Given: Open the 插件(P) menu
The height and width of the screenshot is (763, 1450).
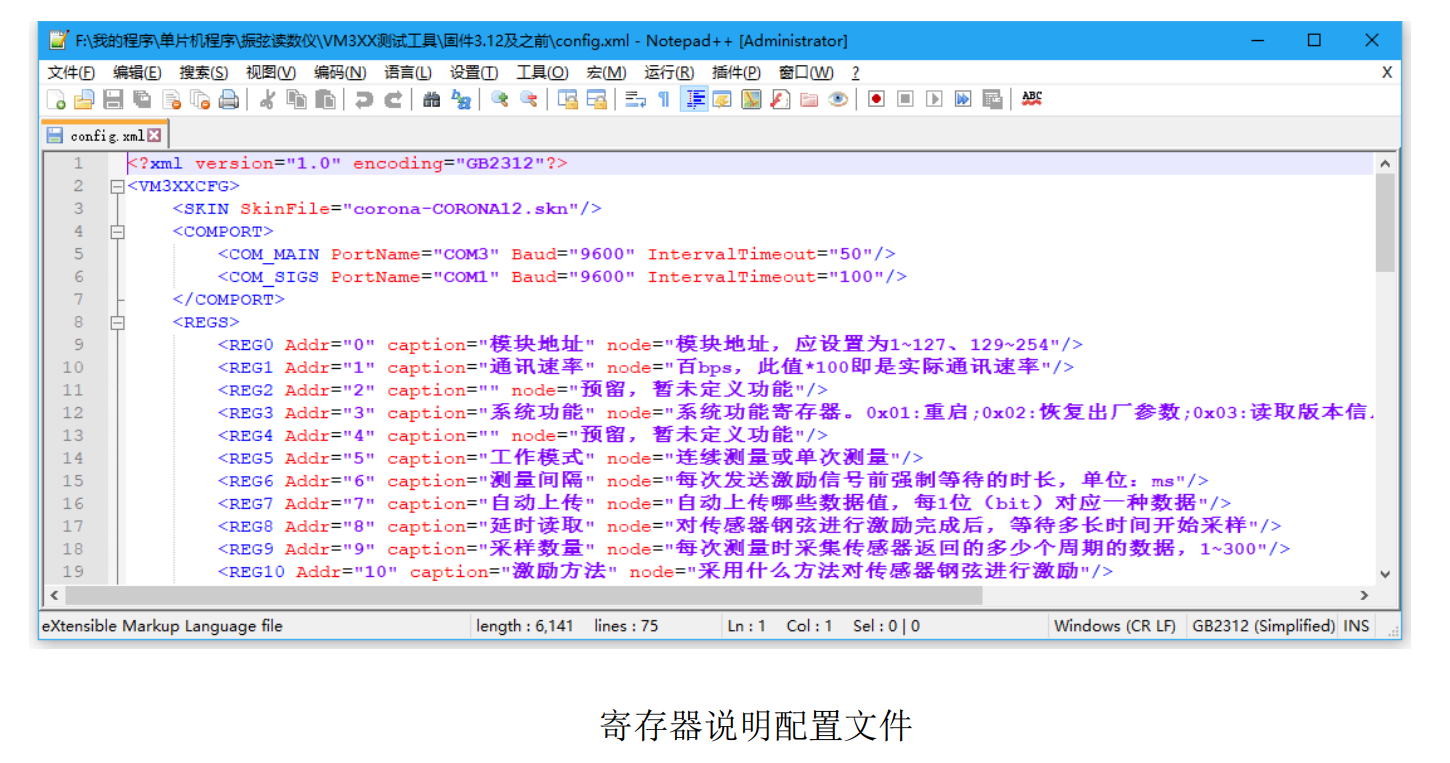Looking at the screenshot, I should 736,72.
